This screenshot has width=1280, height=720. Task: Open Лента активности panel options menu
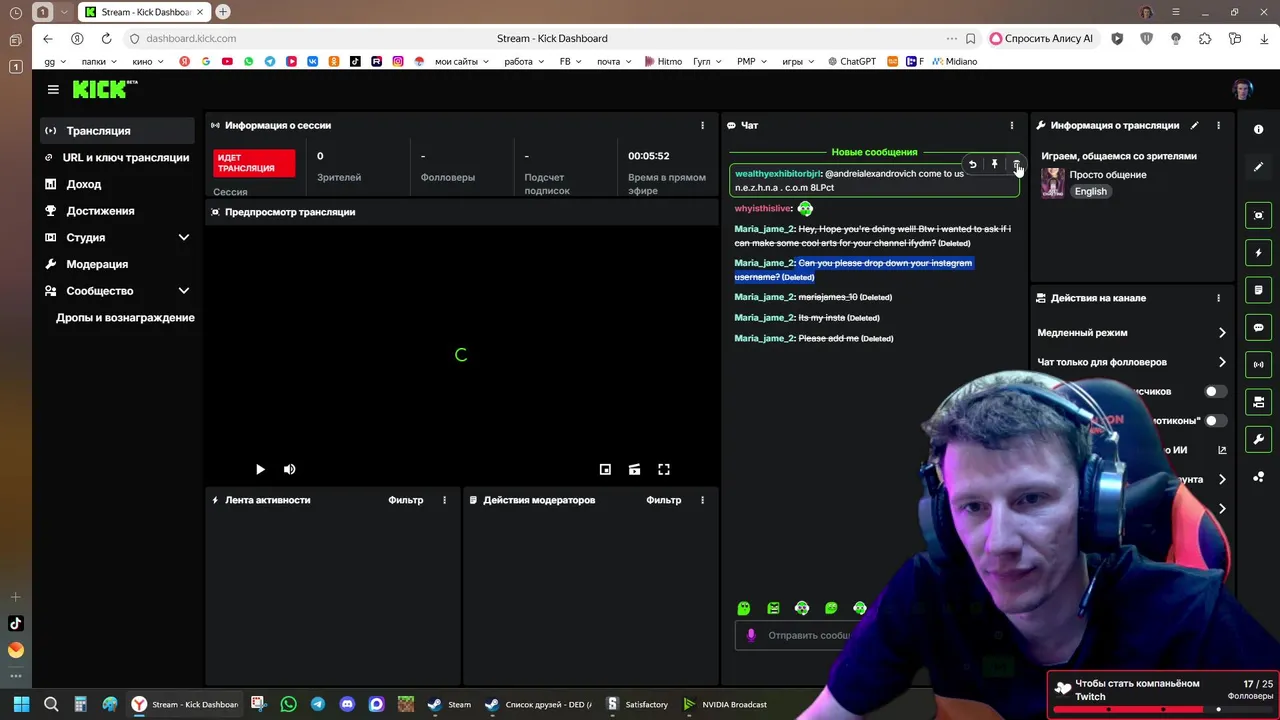click(444, 500)
